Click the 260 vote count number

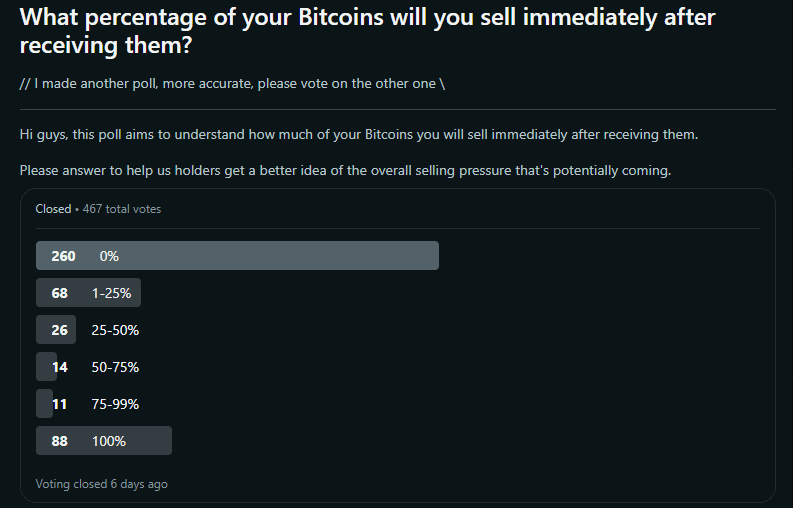click(x=63, y=256)
